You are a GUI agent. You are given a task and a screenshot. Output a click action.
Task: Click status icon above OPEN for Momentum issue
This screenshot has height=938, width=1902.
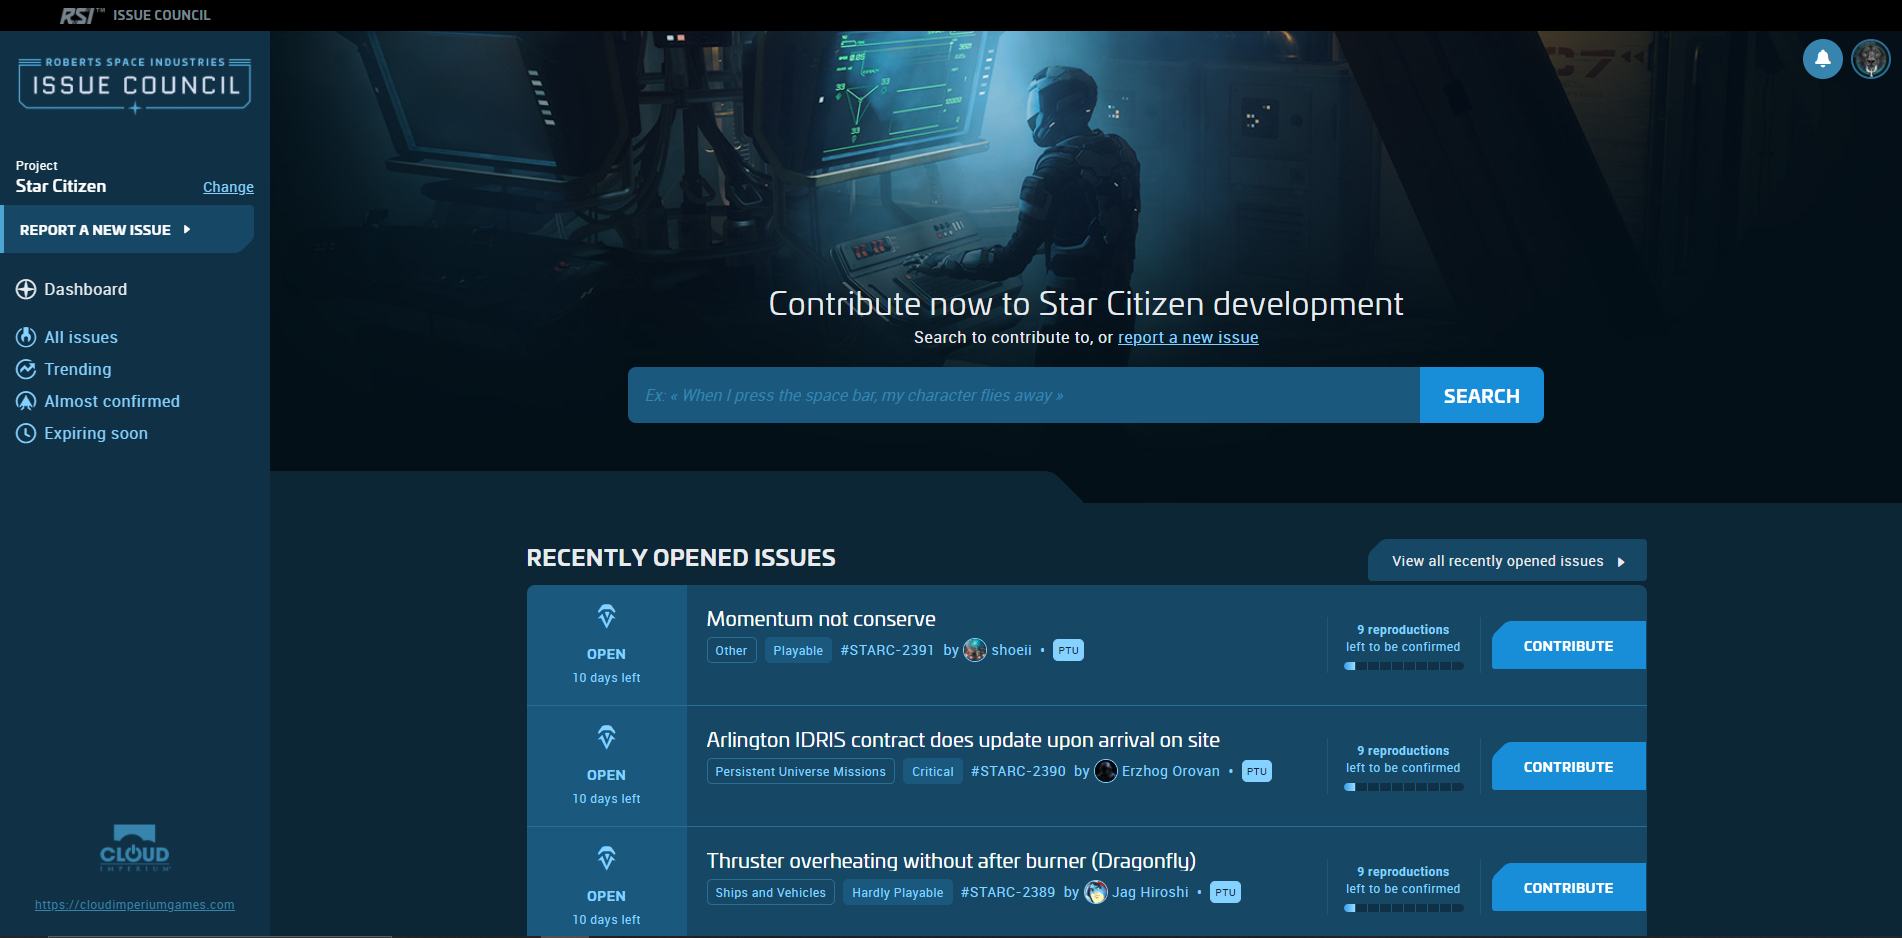(606, 616)
